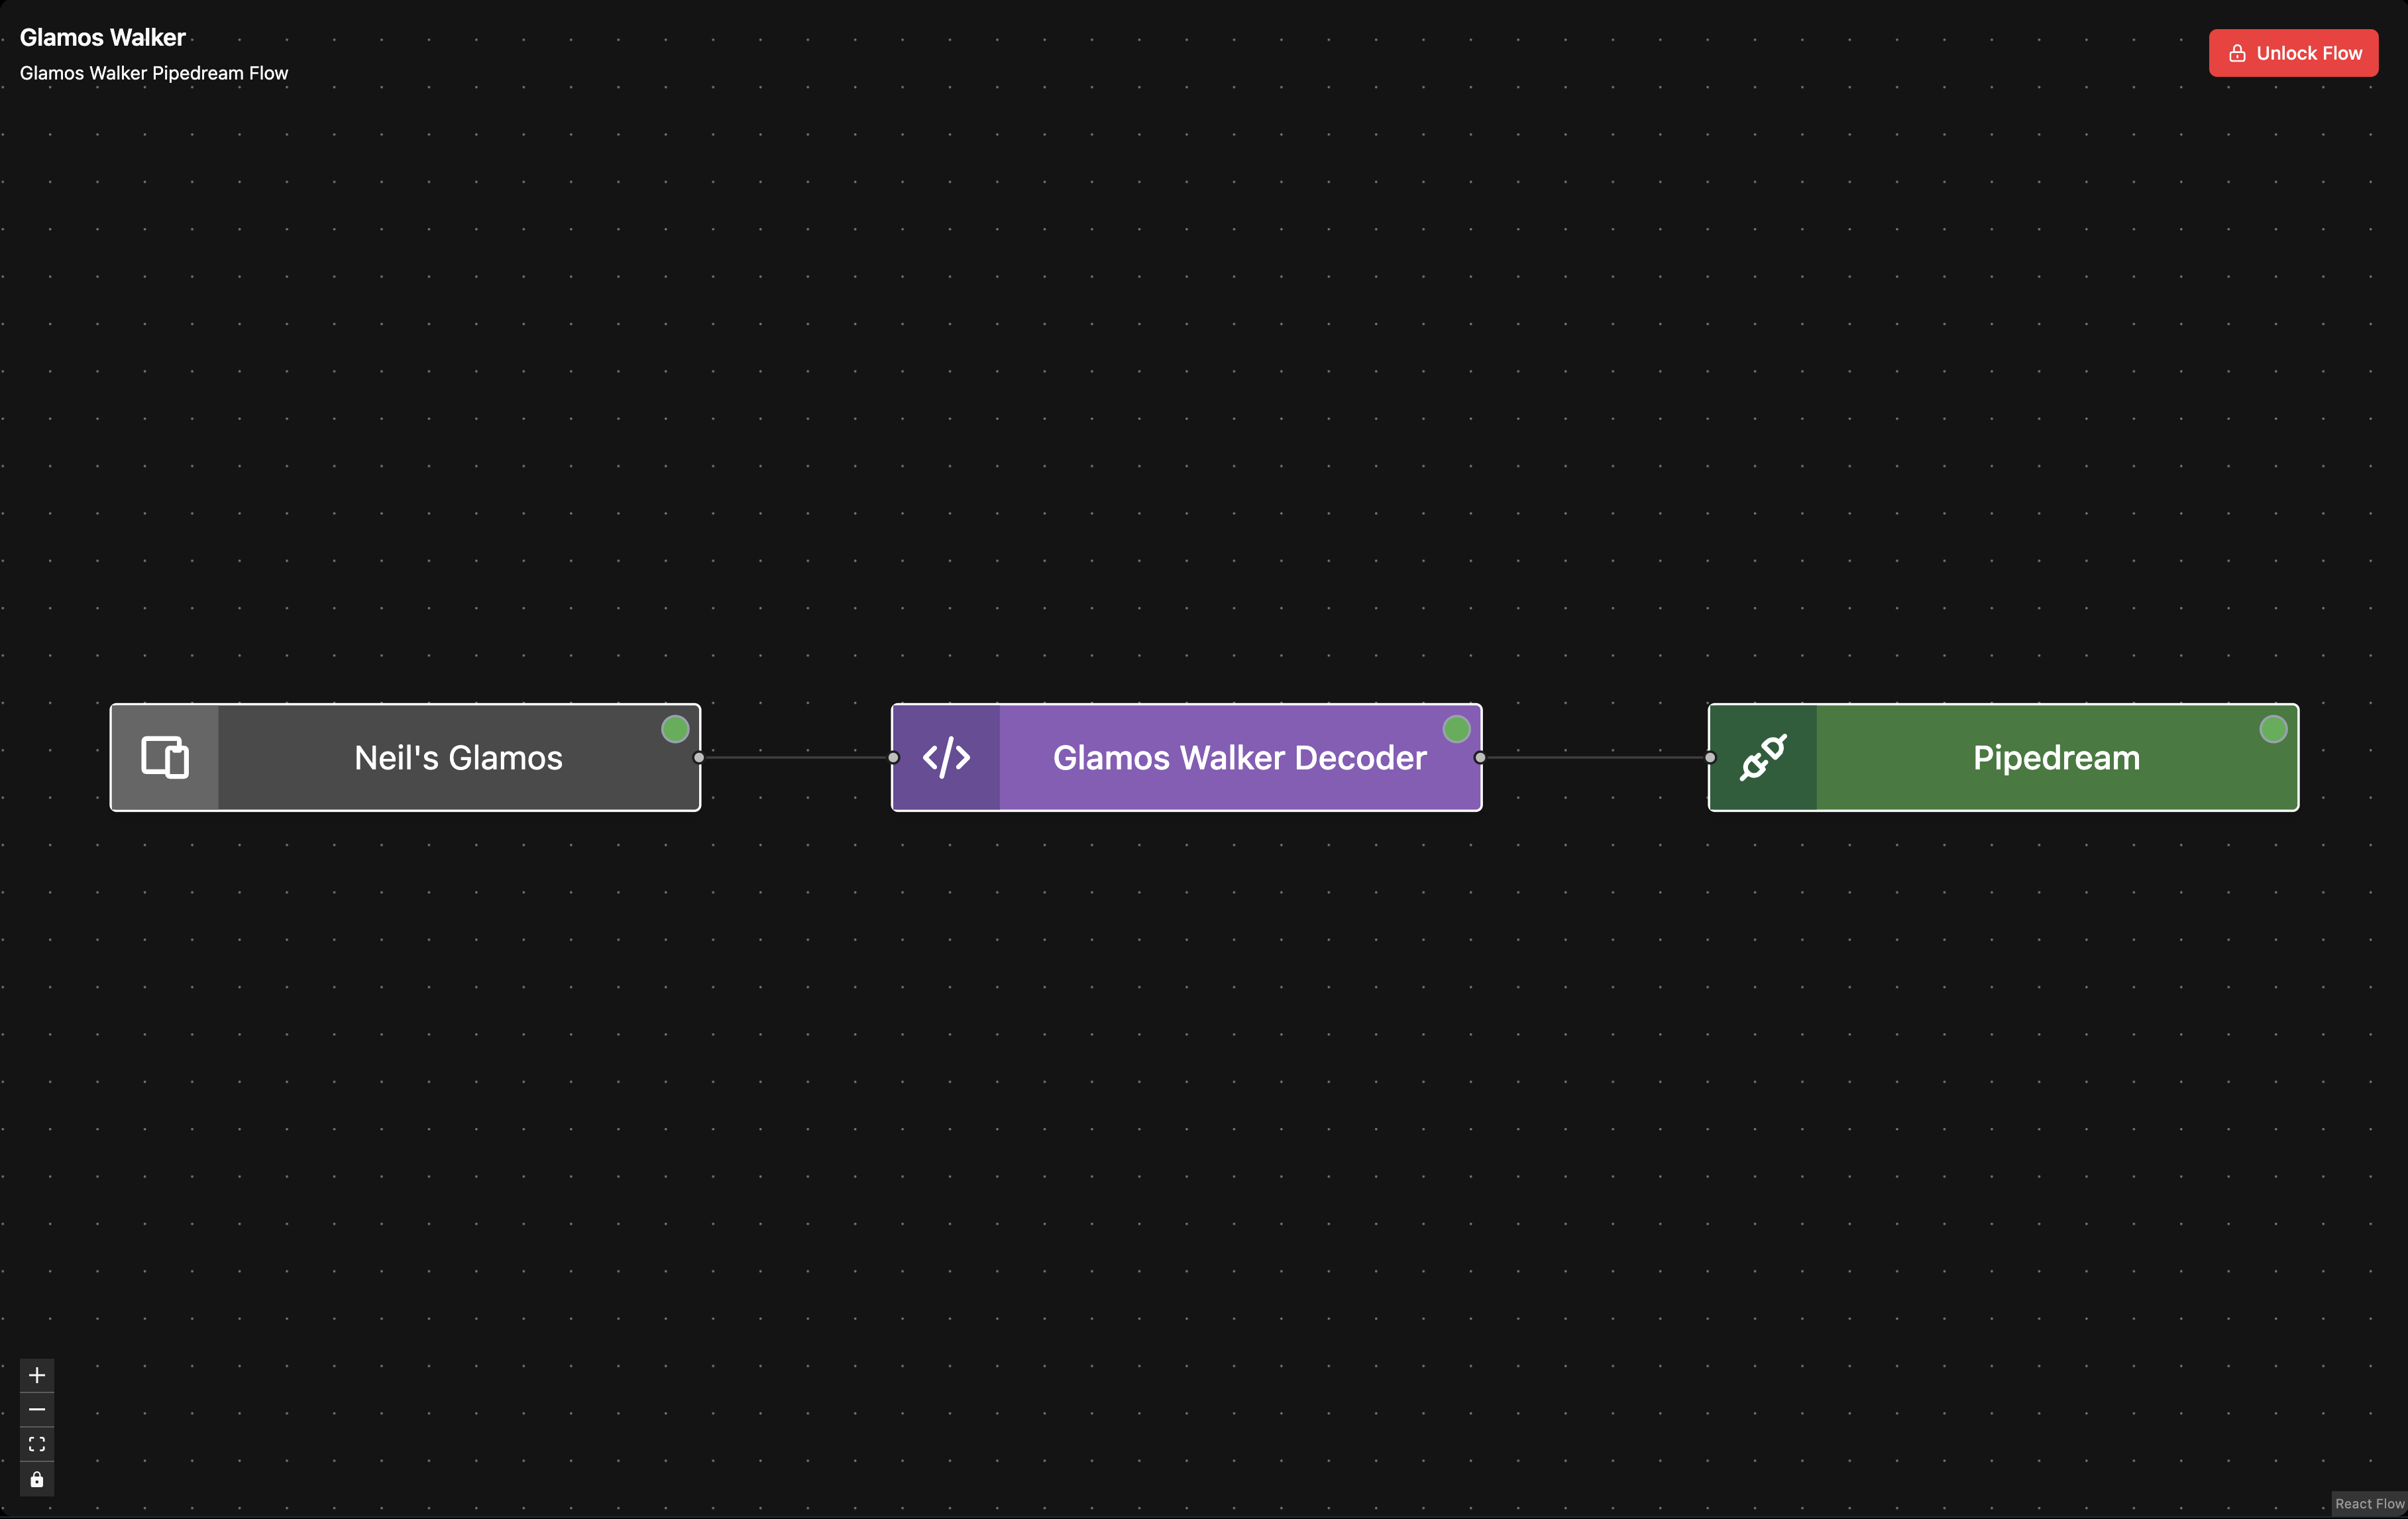
Task: Toggle the canvas interactivity lock
Action: click(37, 1479)
